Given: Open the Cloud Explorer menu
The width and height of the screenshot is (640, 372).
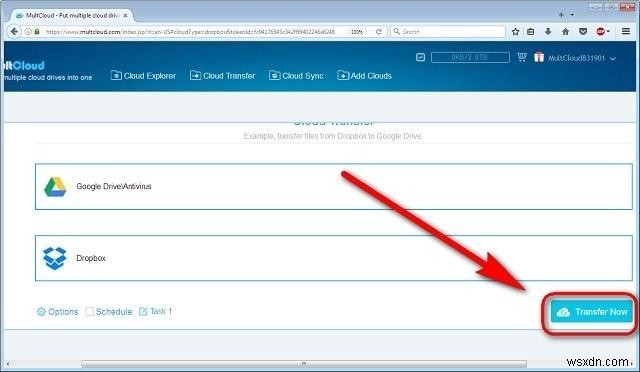Looking at the screenshot, I should [x=143, y=76].
